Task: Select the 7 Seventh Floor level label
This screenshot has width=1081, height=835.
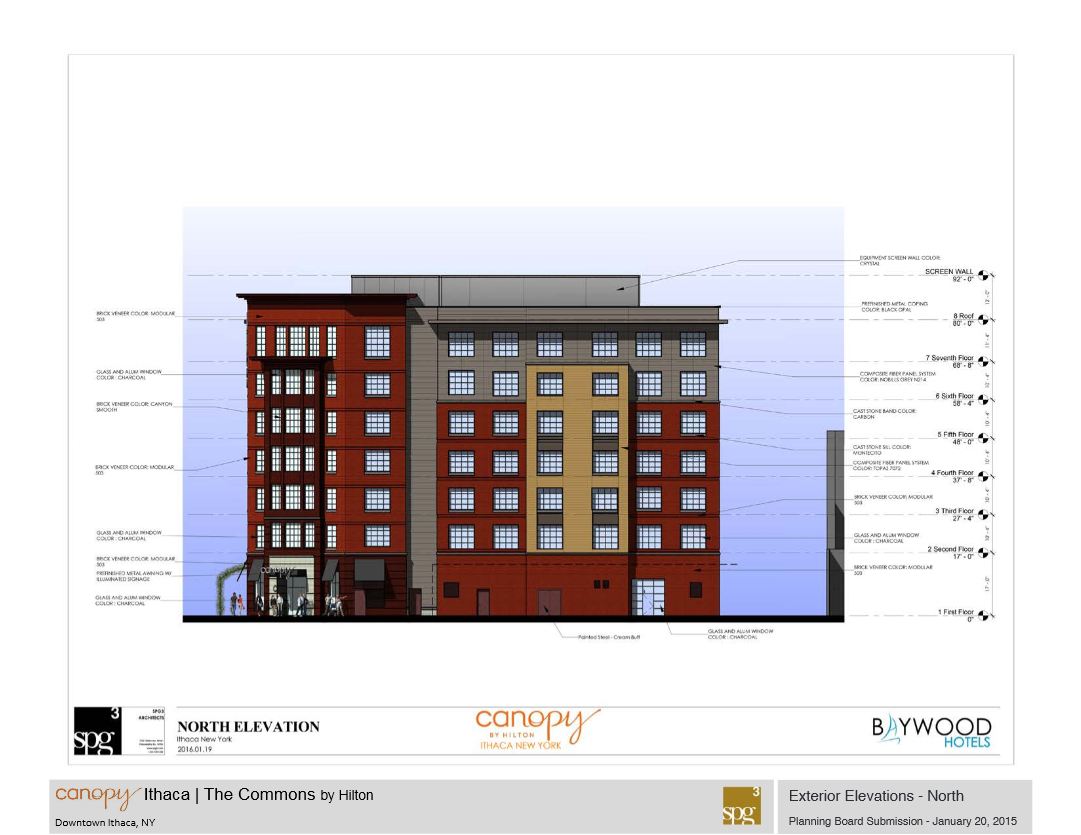Action: pos(949,358)
